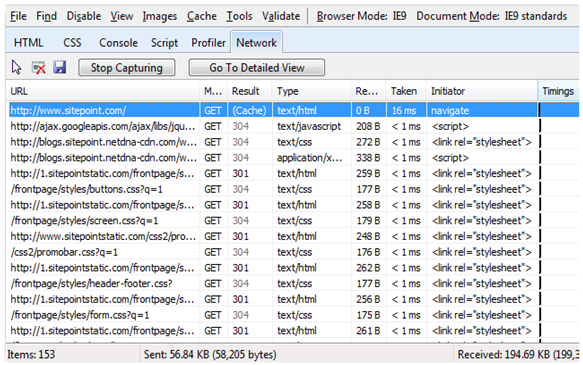The image size is (583, 365).
Task: Sort by the Result column header
Action: click(x=250, y=91)
